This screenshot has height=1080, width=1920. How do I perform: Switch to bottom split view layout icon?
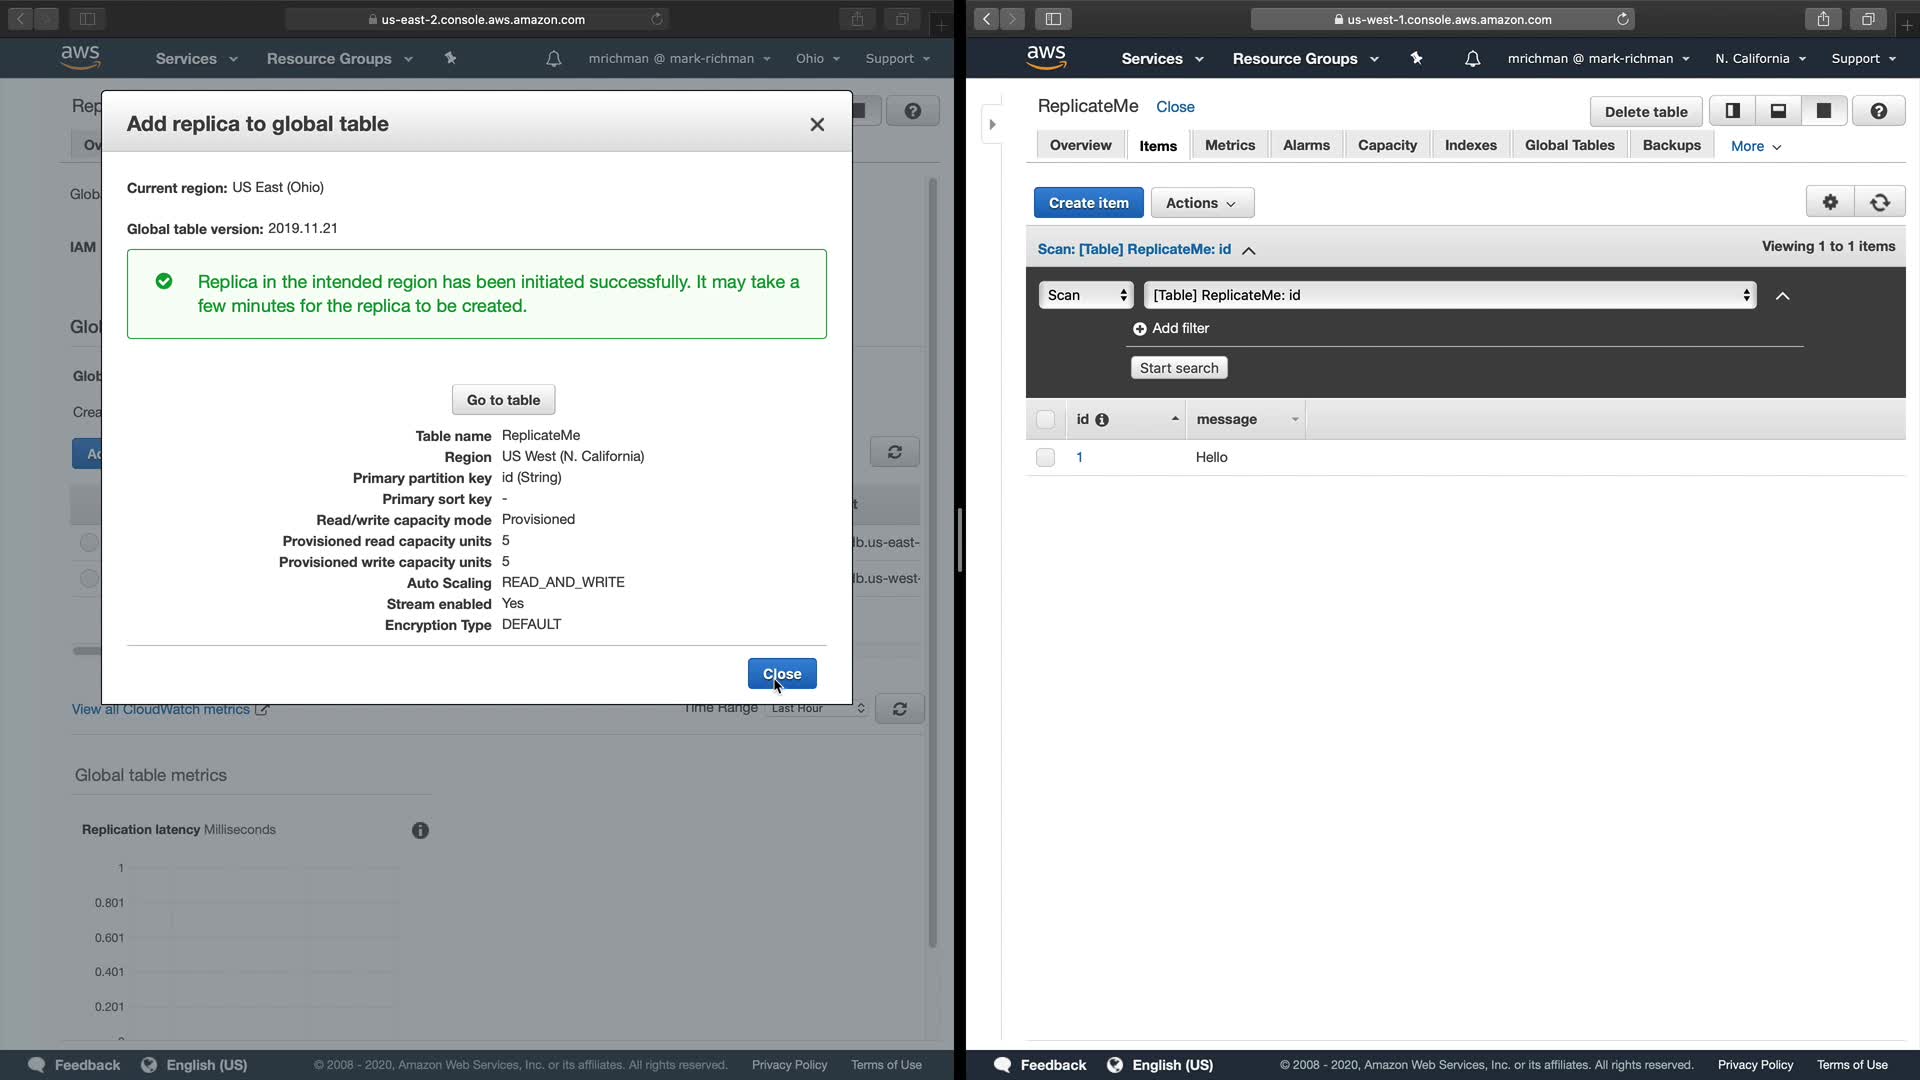coord(1778,111)
